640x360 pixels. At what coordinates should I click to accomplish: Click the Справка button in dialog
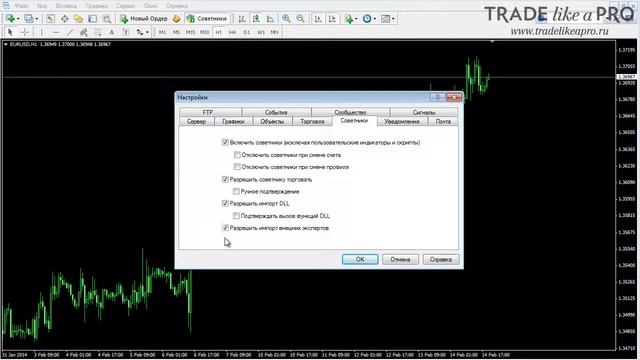pos(441,260)
